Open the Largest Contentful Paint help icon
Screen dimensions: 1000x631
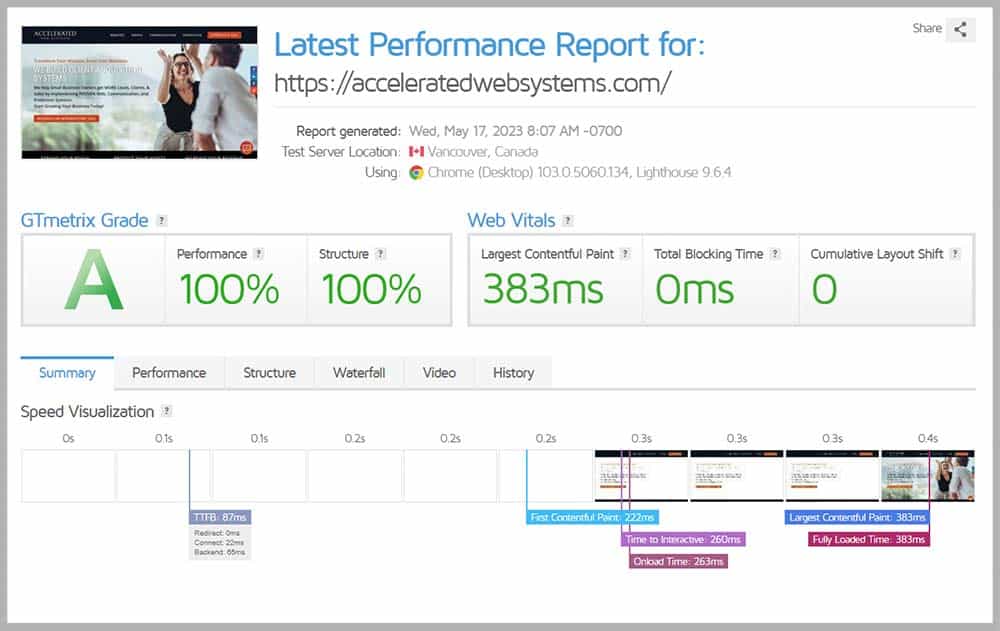625,253
